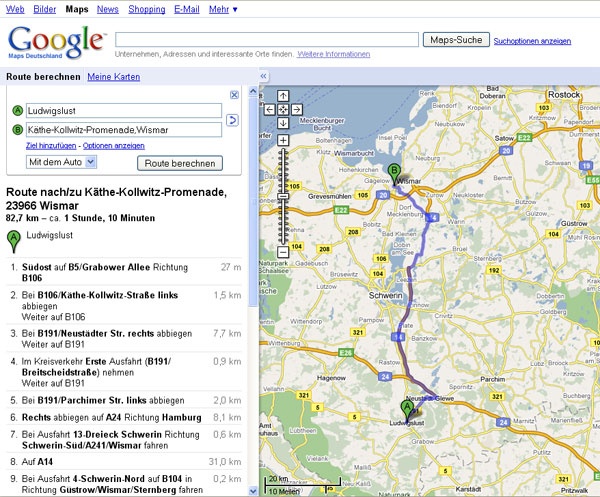Click the Rostock city label on map
600x497 pixels.
tap(564, 95)
